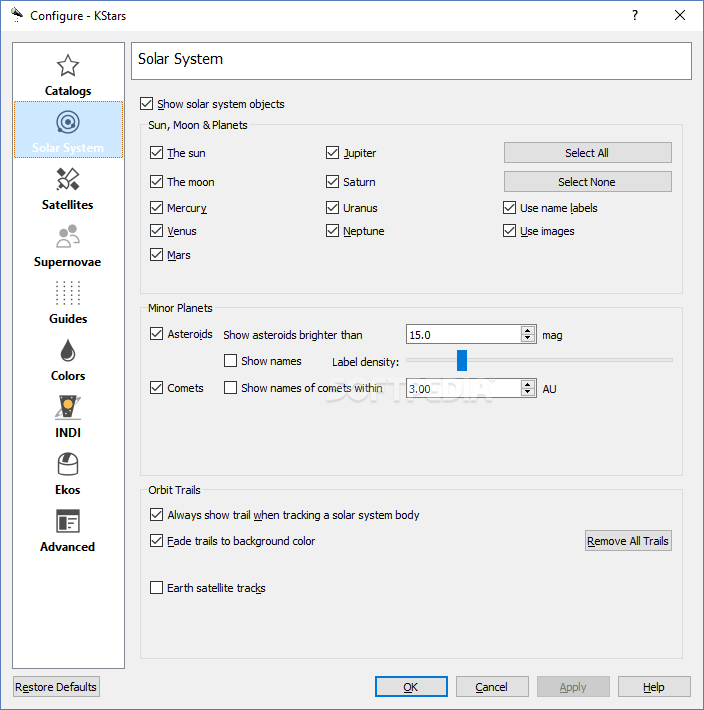Click Select All planets button
Viewport: 704px width, 710px height.
(588, 153)
